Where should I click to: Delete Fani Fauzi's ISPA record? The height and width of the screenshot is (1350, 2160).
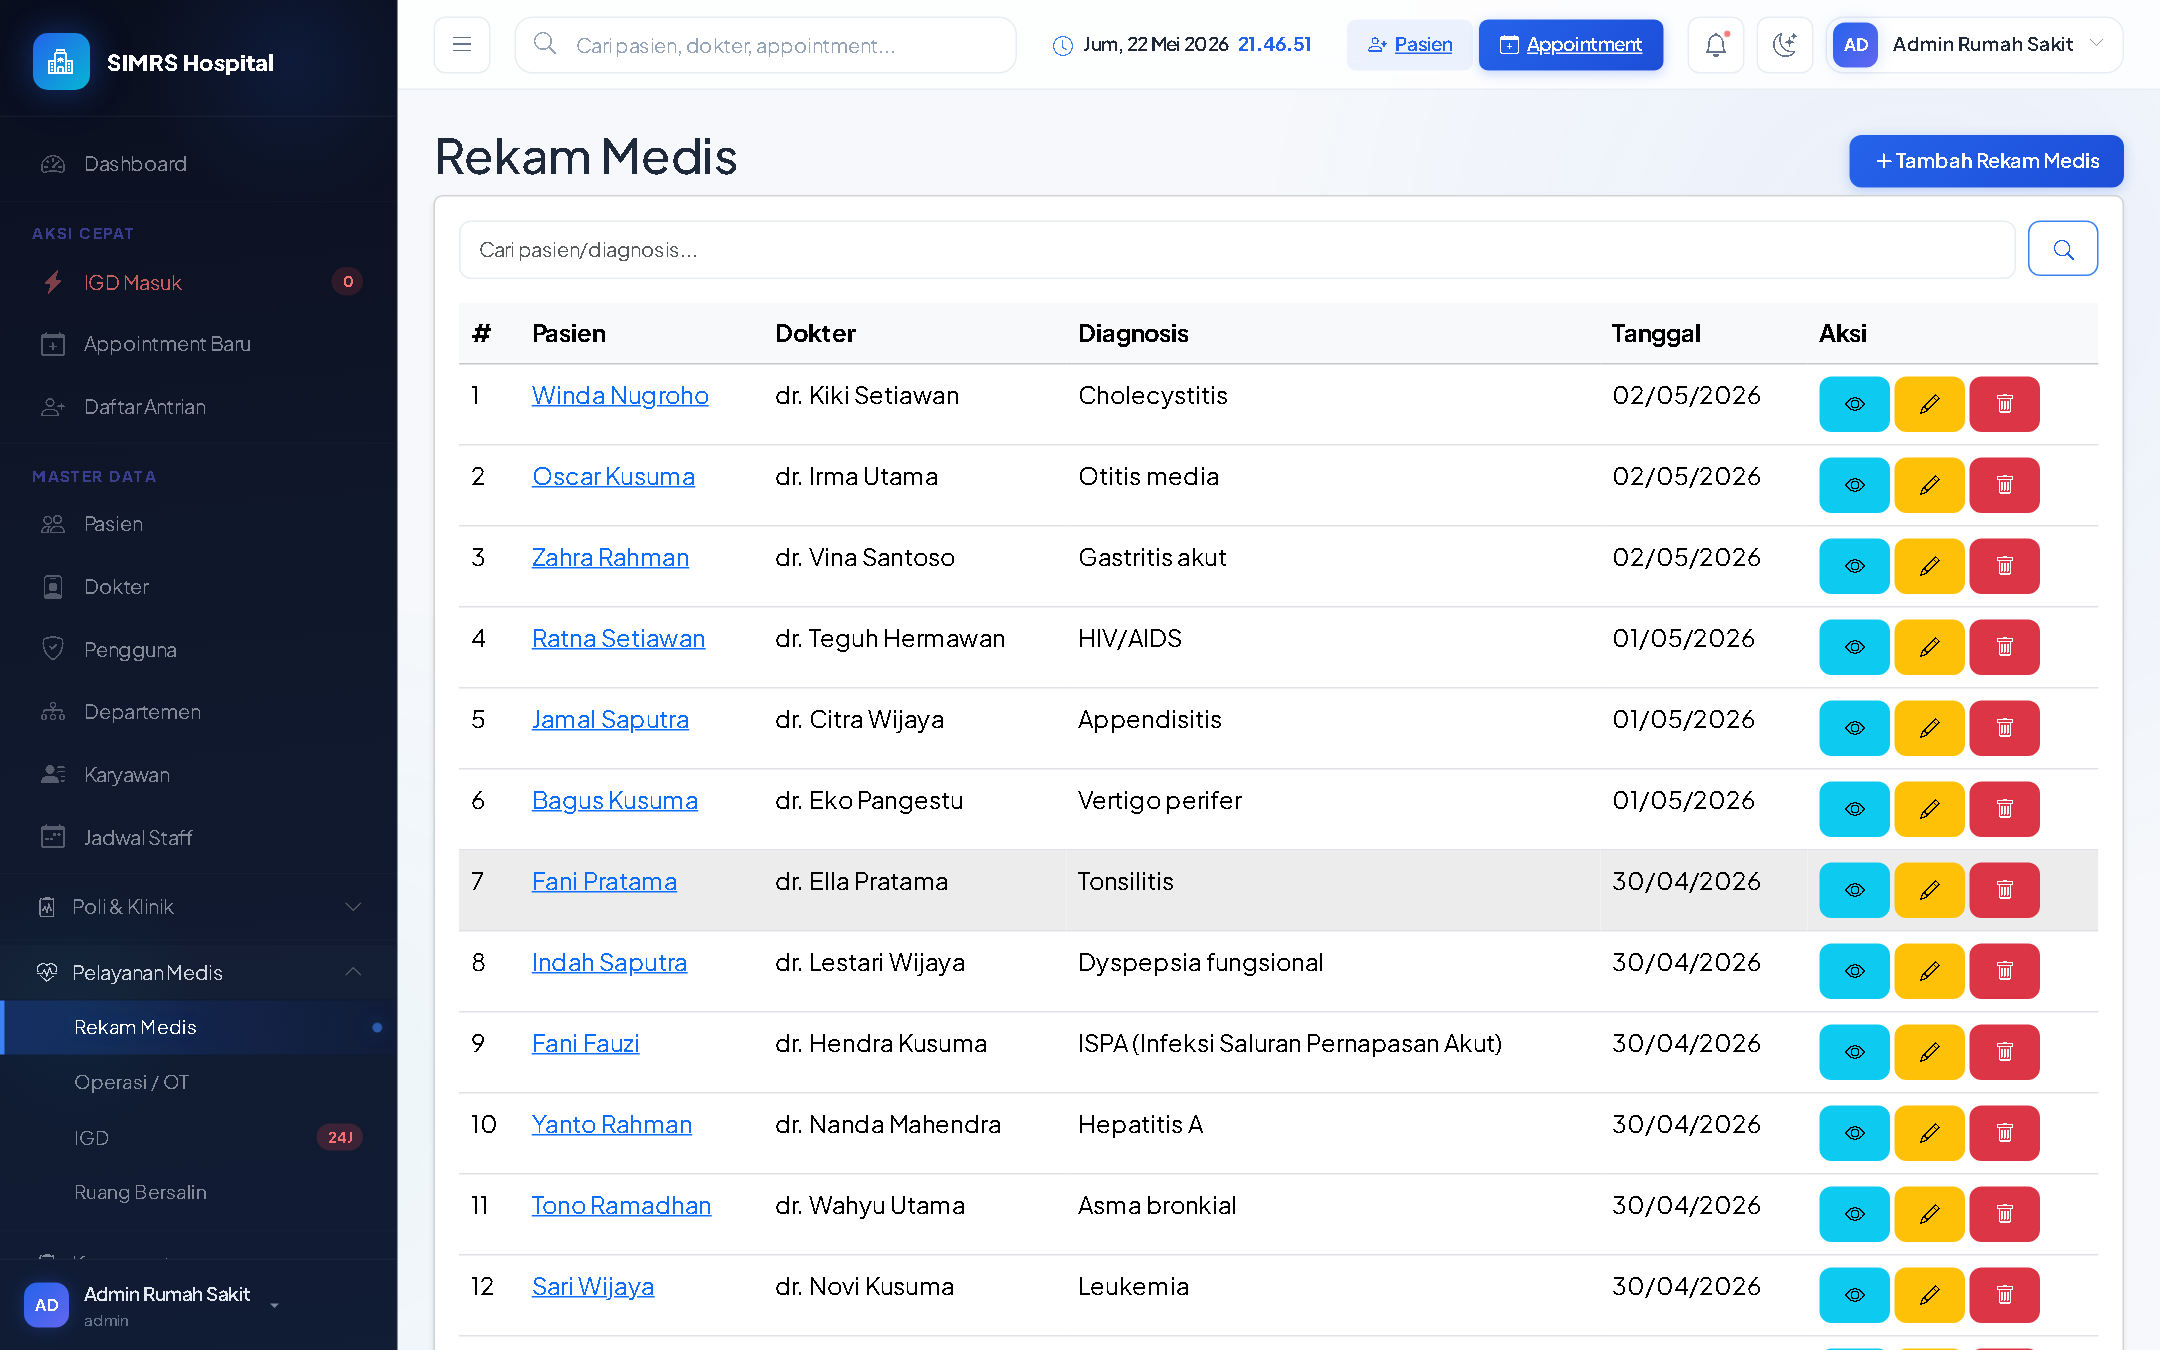pyautogui.click(x=2004, y=1052)
